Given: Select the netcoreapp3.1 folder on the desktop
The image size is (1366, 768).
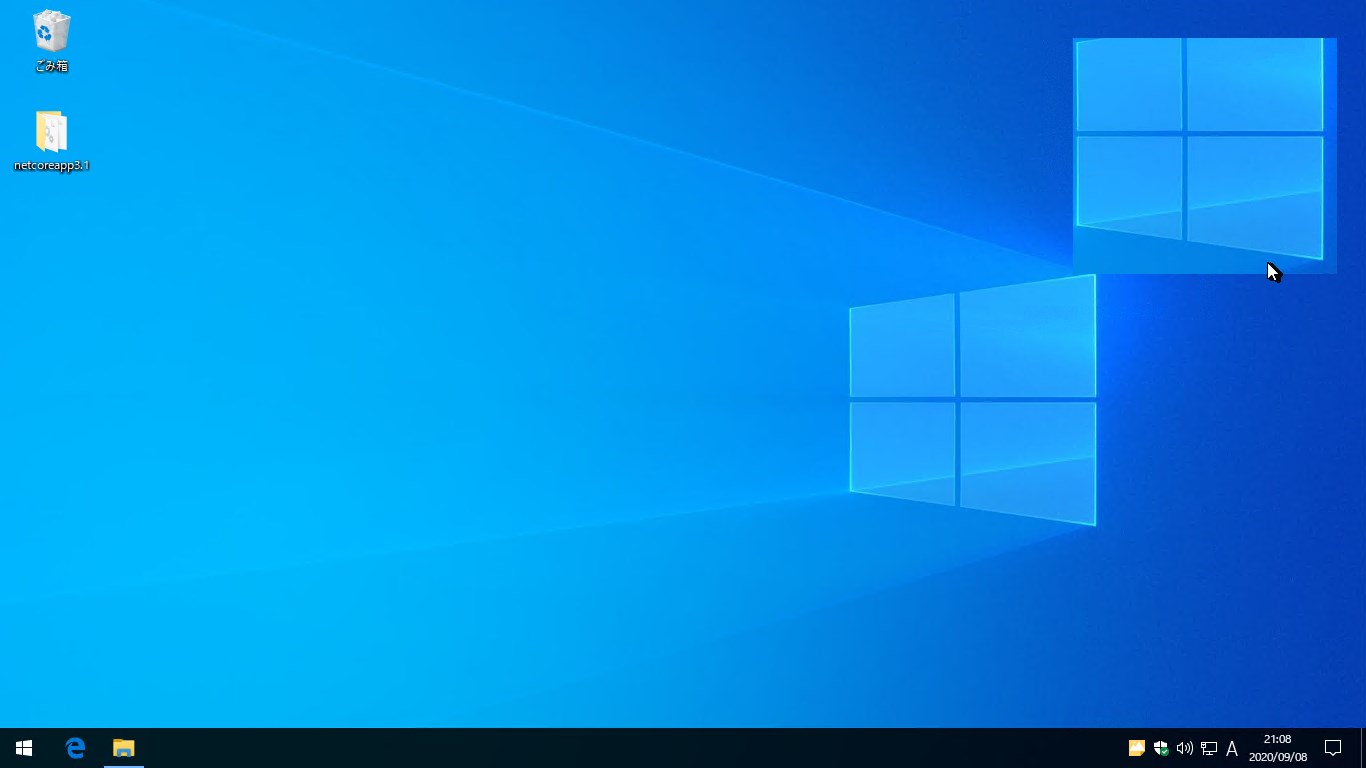Looking at the screenshot, I should pyautogui.click(x=51, y=141).
